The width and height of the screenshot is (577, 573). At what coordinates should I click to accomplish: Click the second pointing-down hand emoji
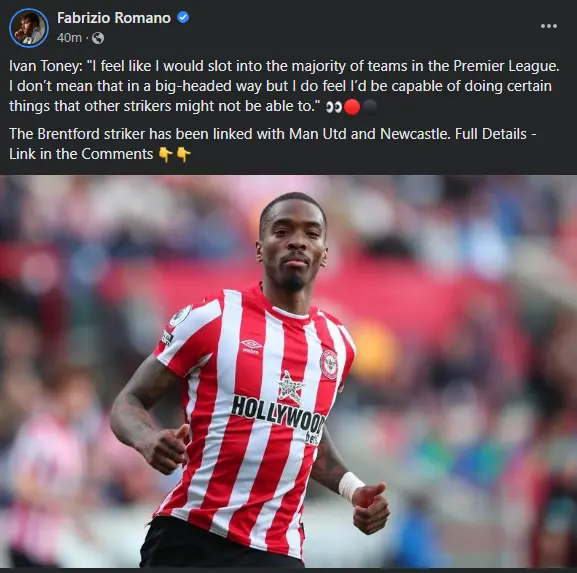pyautogui.click(x=183, y=155)
